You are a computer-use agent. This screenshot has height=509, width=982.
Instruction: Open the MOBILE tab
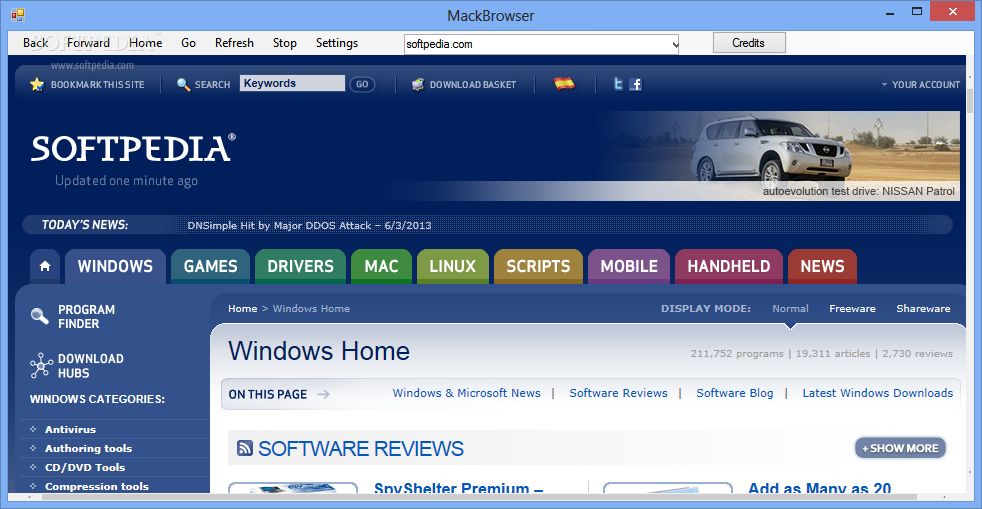[x=629, y=266]
